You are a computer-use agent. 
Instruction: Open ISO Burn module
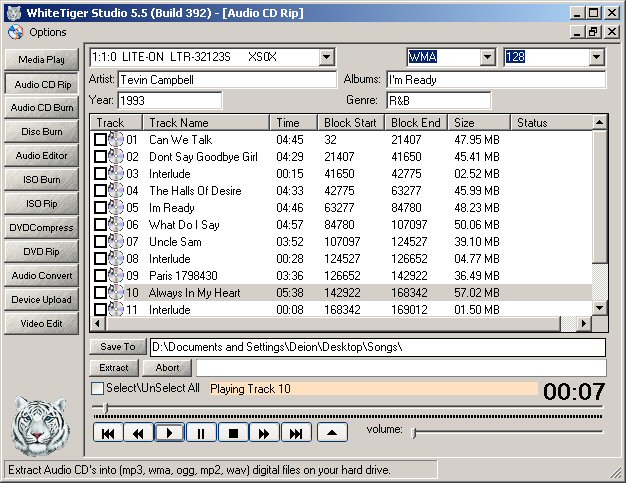(x=42, y=180)
